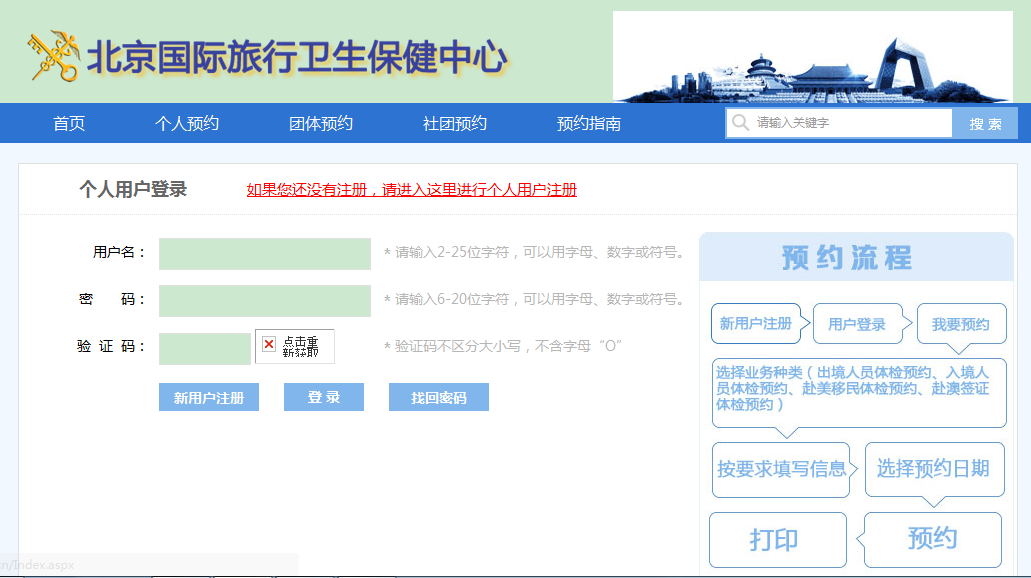Click the key-and-staff logo emblem
This screenshot has width=1031, height=578.
coord(53,57)
